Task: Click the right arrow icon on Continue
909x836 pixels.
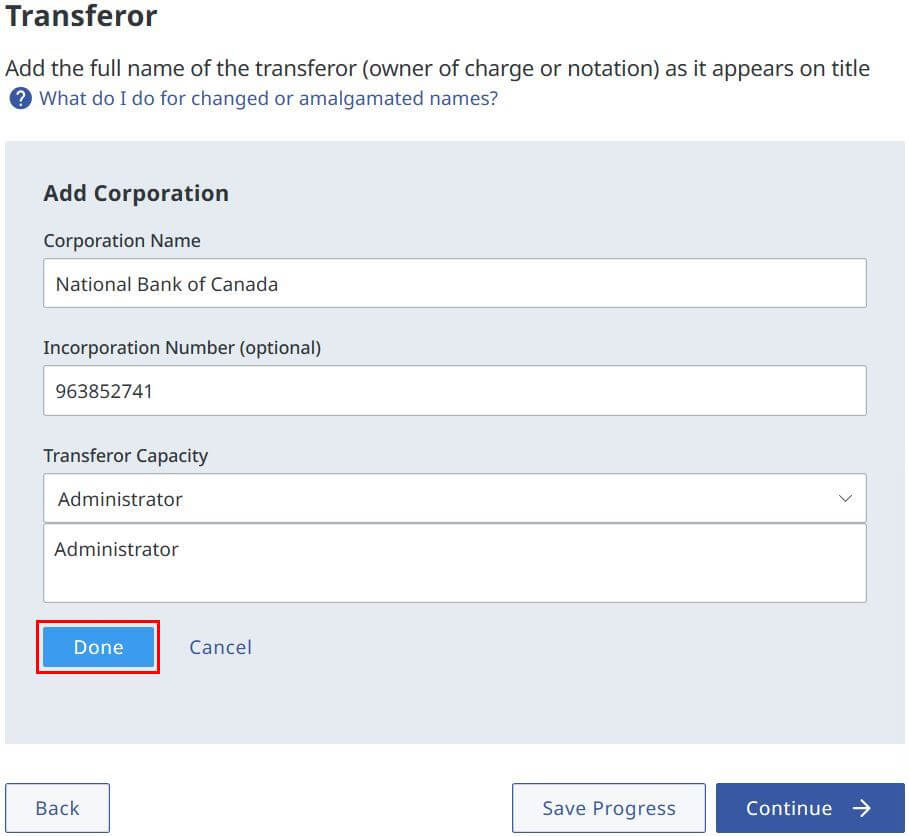Action: (x=862, y=808)
